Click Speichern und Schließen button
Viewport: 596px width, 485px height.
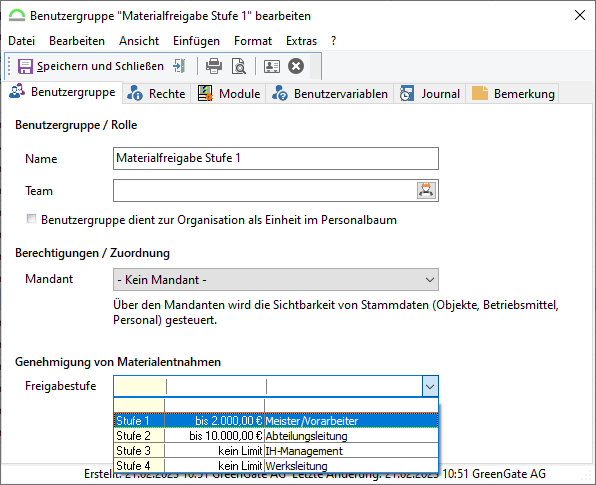pyautogui.click(x=91, y=66)
